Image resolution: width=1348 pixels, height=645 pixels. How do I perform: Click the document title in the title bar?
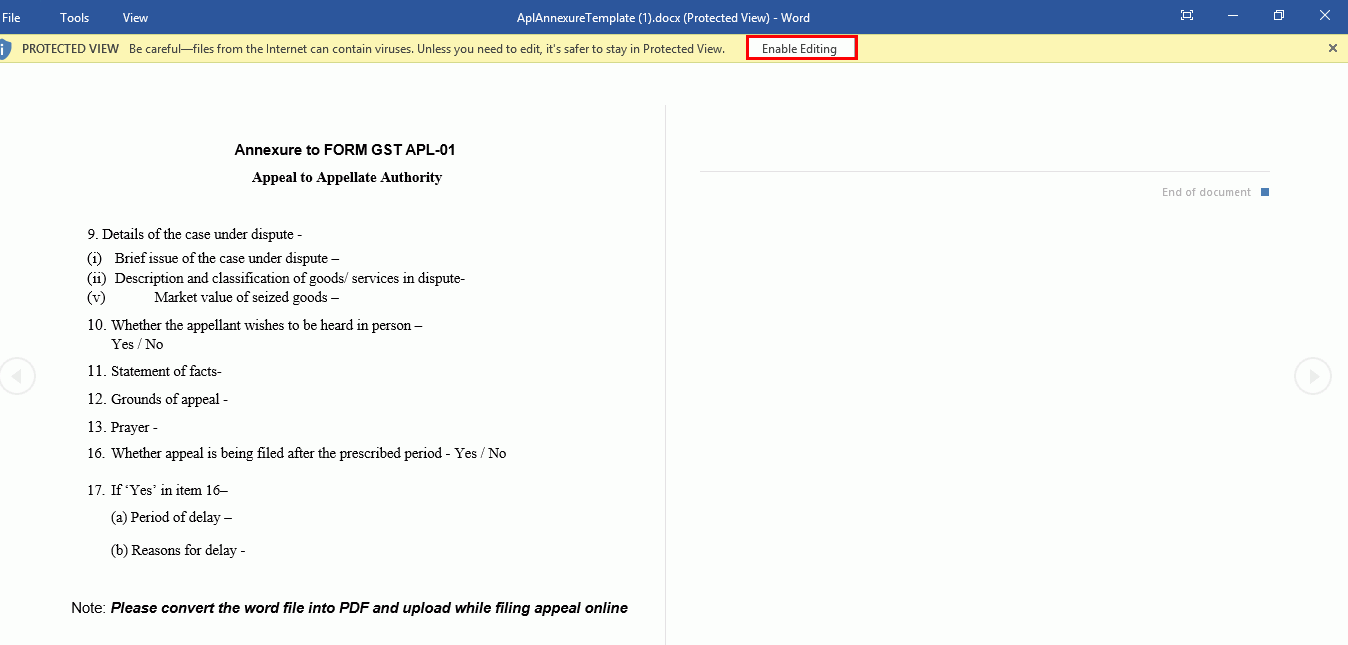coord(665,16)
